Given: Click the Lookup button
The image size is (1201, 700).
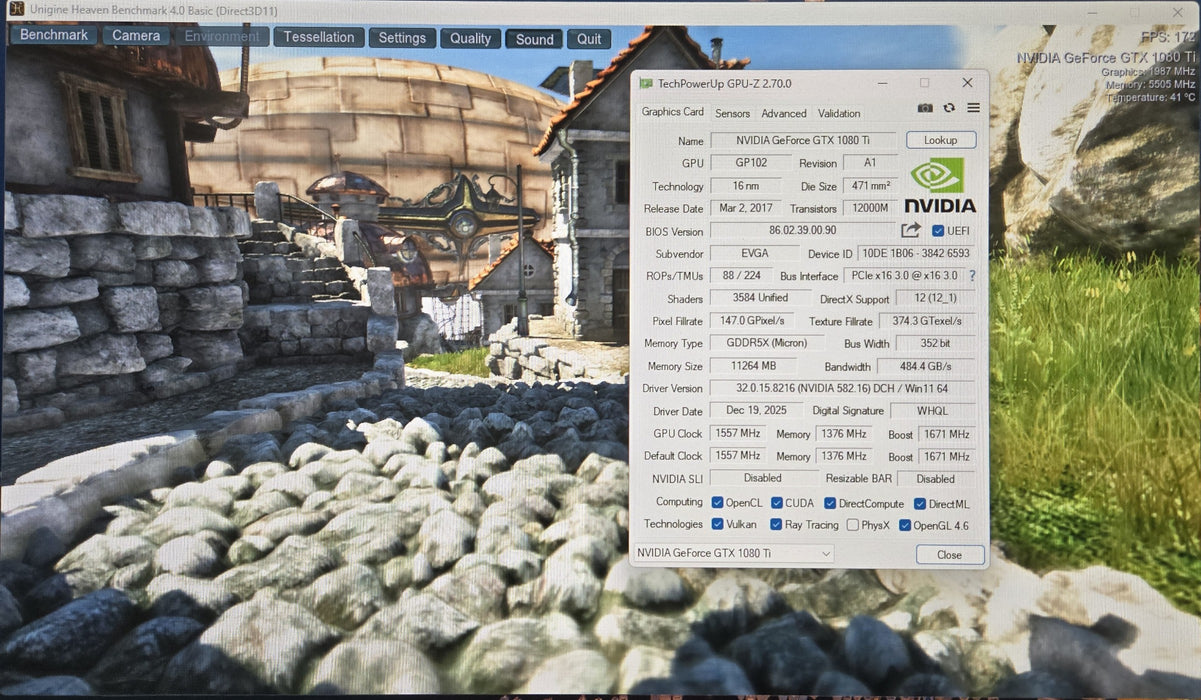Looking at the screenshot, I should [941, 140].
